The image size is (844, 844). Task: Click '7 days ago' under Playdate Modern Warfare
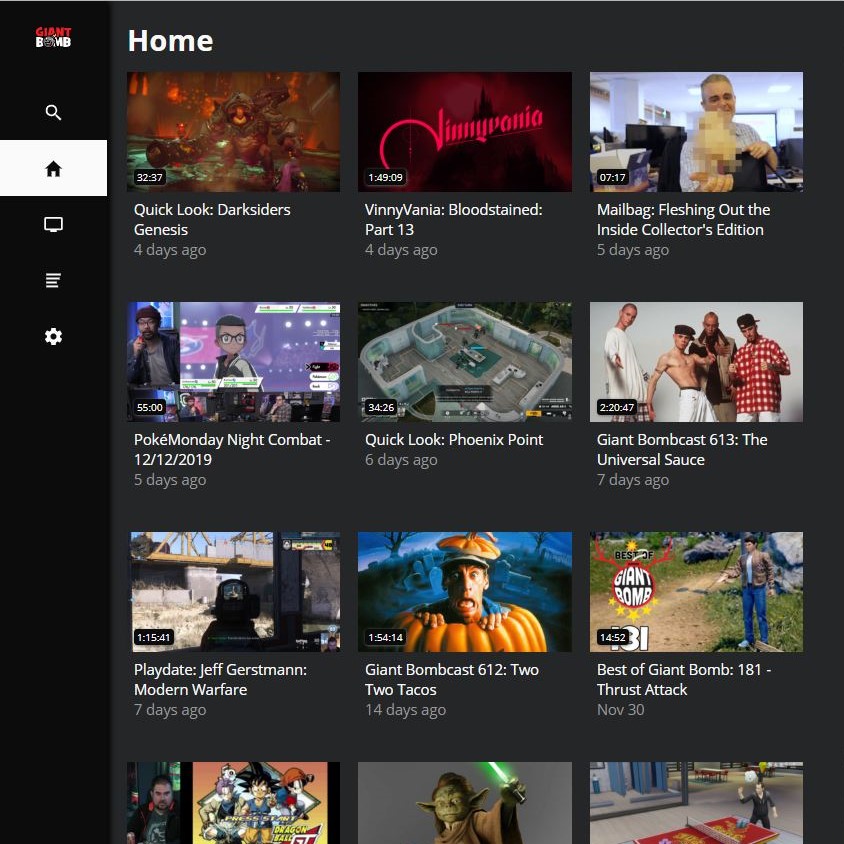(x=170, y=709)
